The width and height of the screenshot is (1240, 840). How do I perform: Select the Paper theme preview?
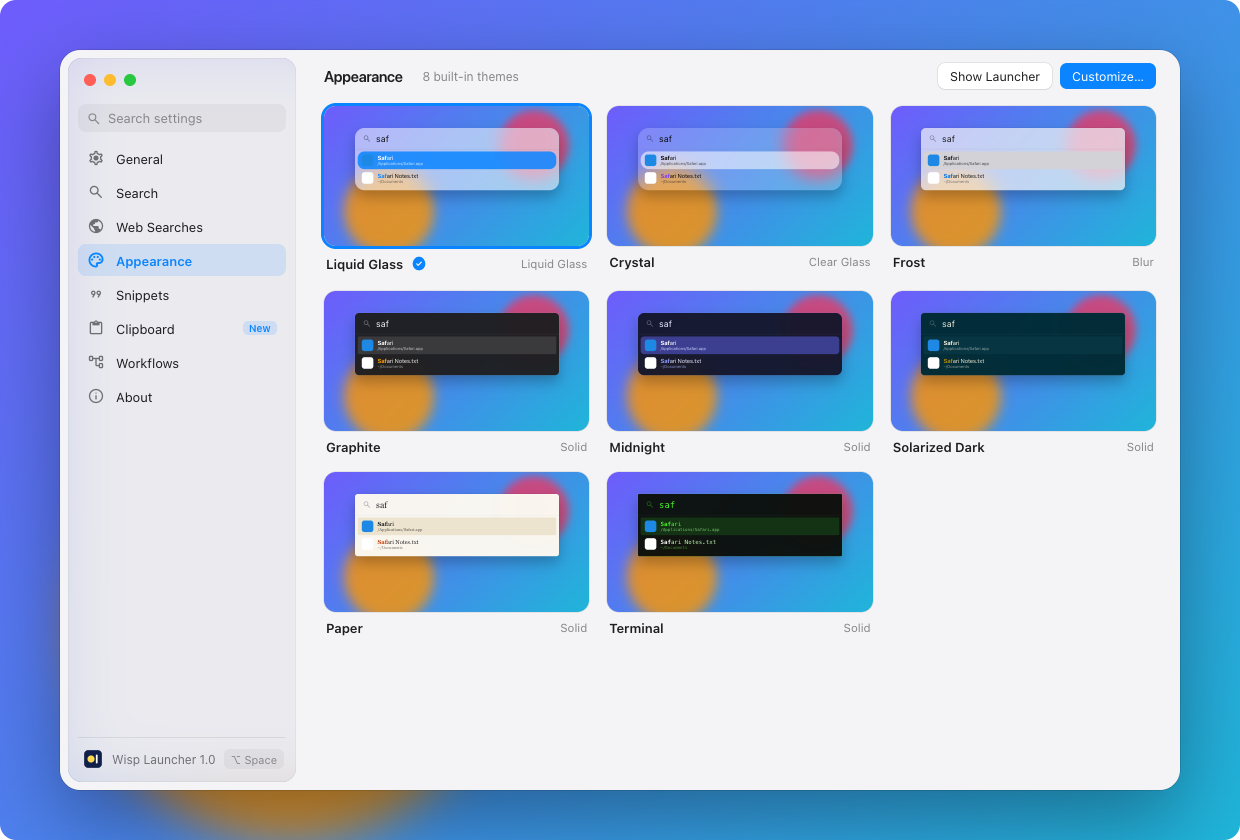click(x=456, y=542)
